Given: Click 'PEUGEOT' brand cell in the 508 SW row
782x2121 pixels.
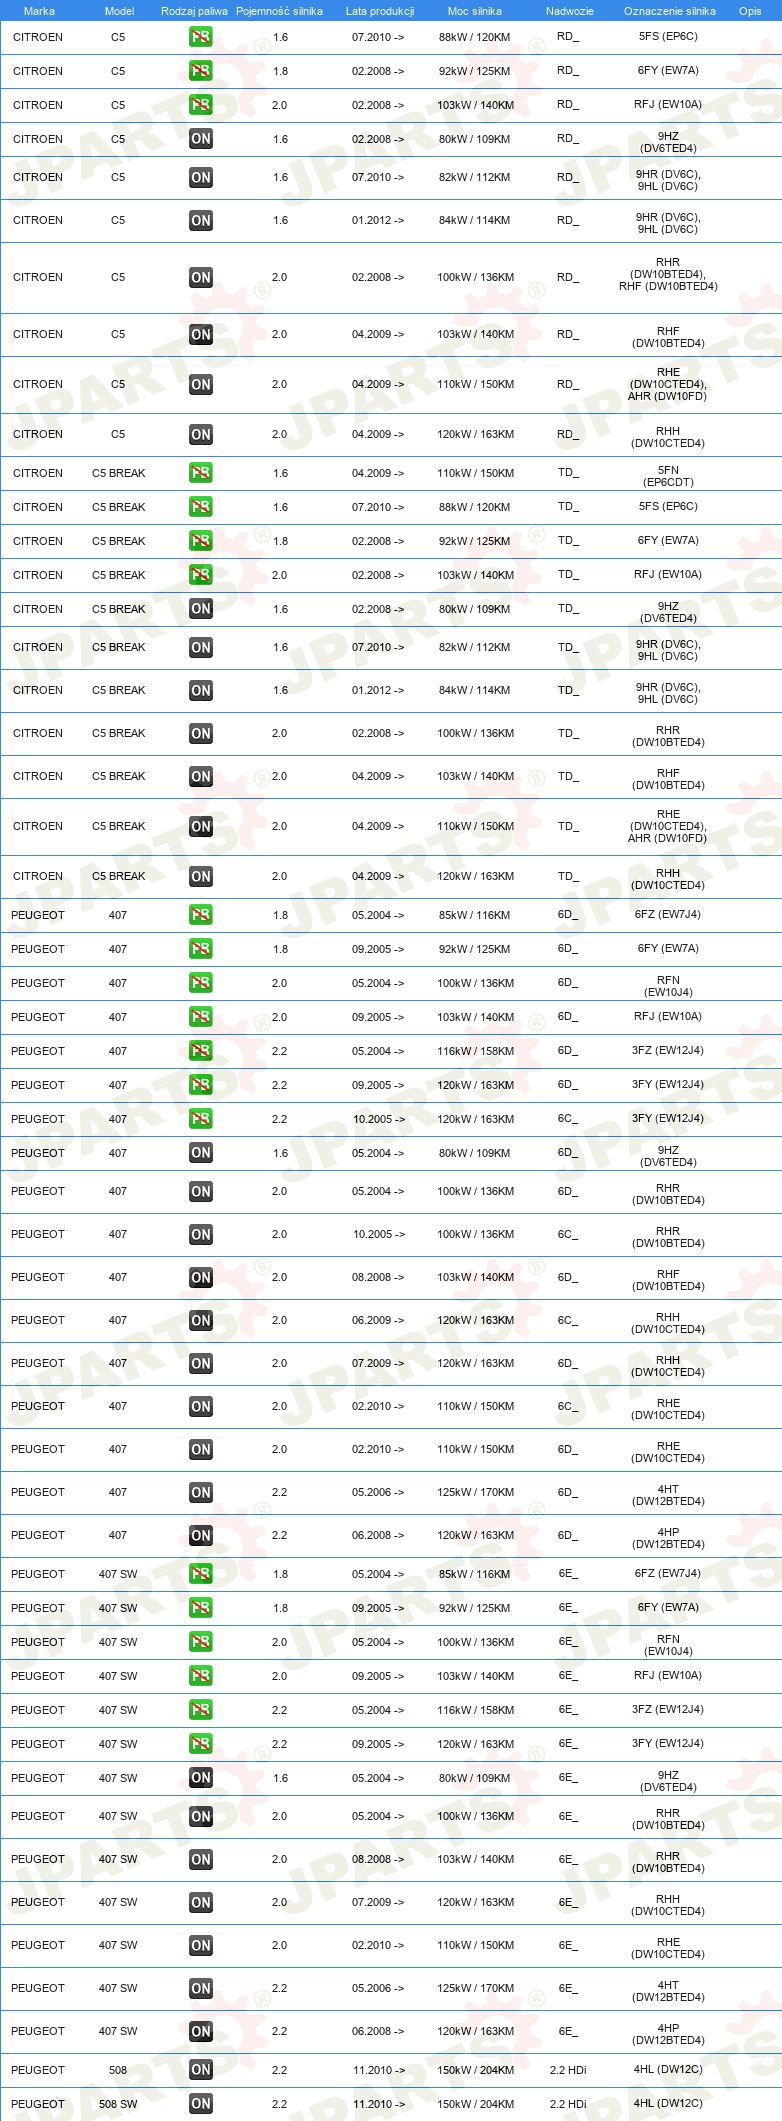Looking at the screenshot, I should point(38,2104).
